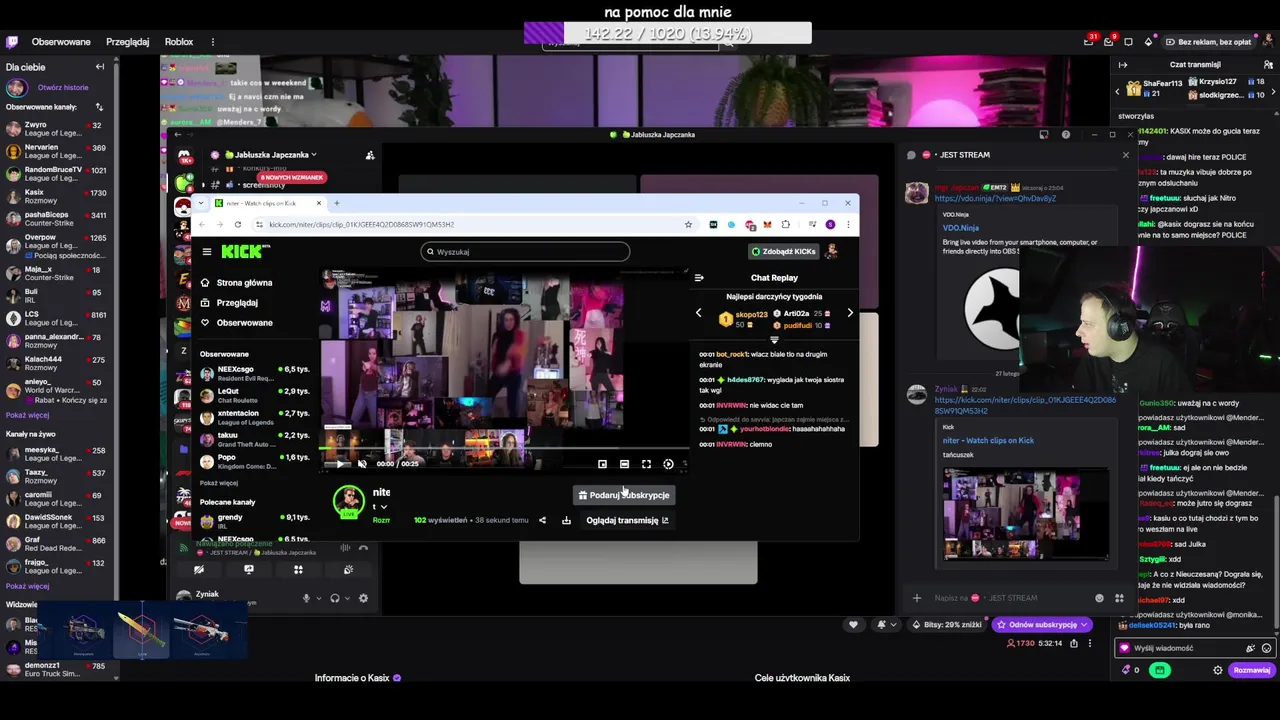Toggle Kick clip picture-in-picture mode
The height and width of the screenshot is (720, 1280).
pyautogui.click(x=602, y=464)
